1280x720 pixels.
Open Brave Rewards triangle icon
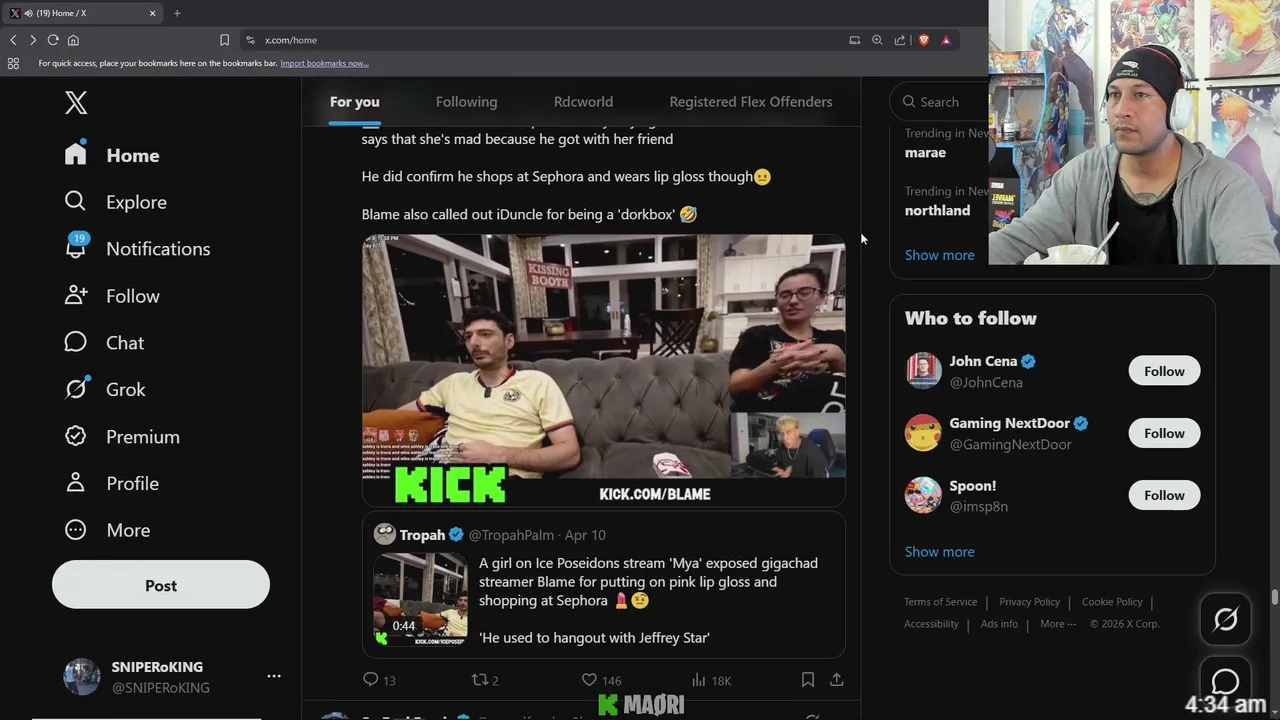[946, 40]
